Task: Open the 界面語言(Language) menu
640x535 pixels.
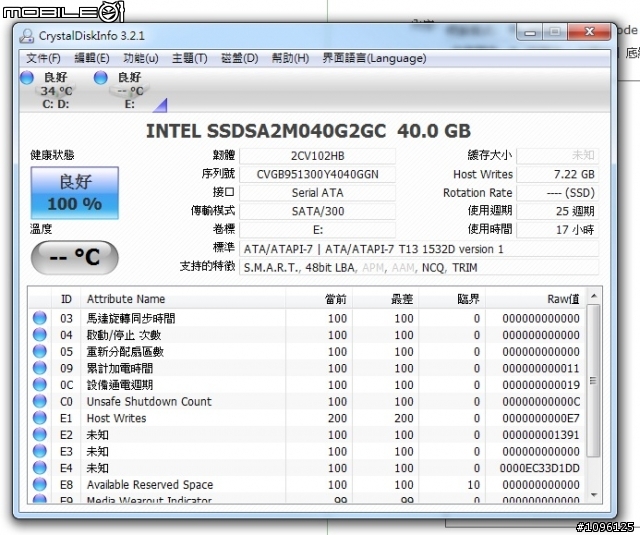Action: 374,58
